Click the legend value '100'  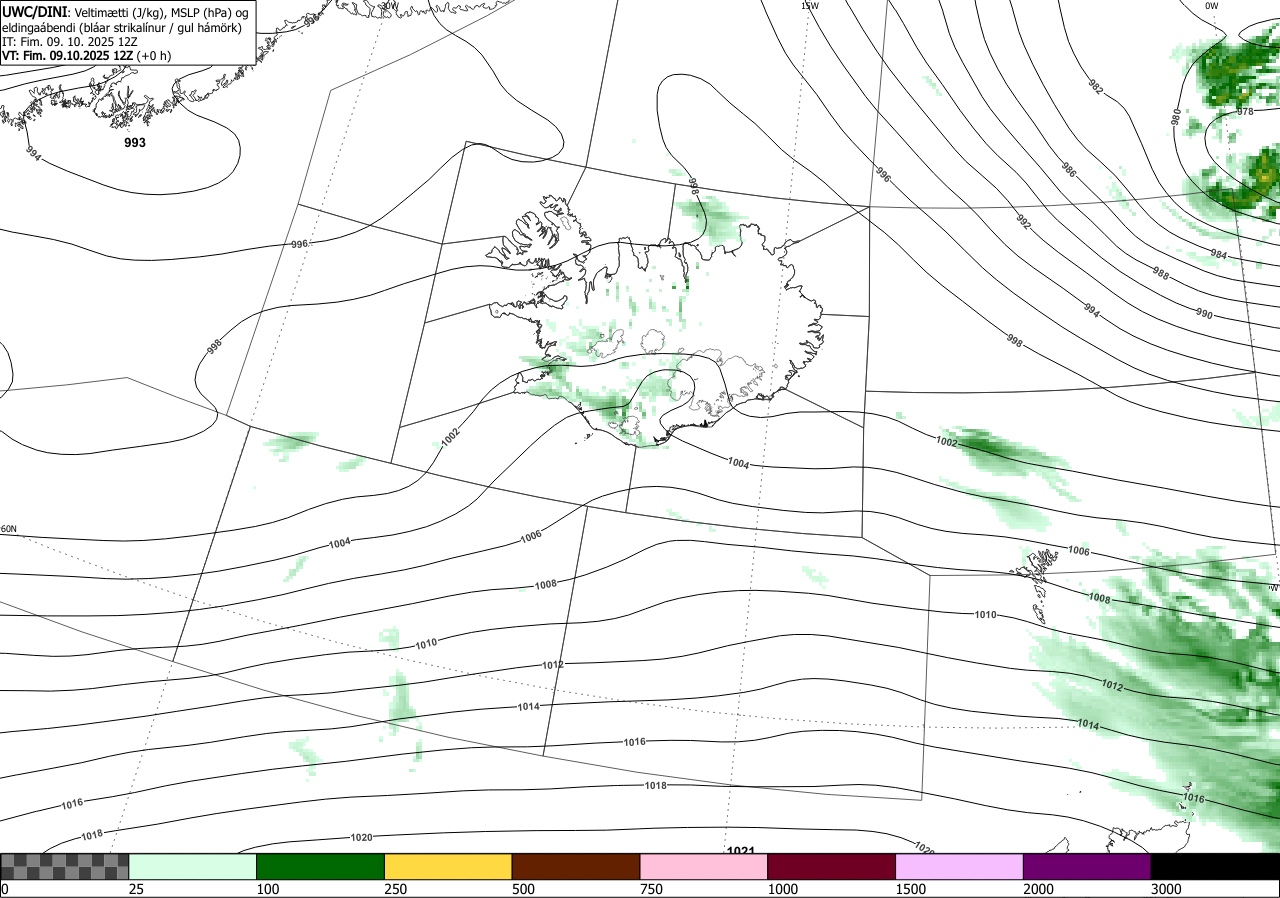[x=267, y=889]
